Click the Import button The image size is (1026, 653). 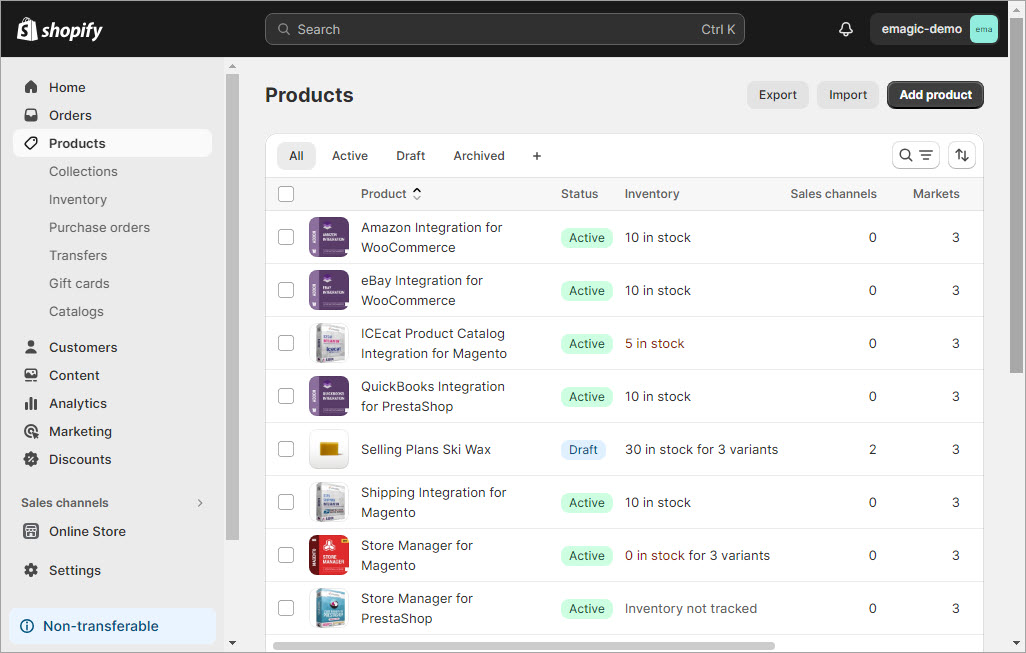pos(847,95)
